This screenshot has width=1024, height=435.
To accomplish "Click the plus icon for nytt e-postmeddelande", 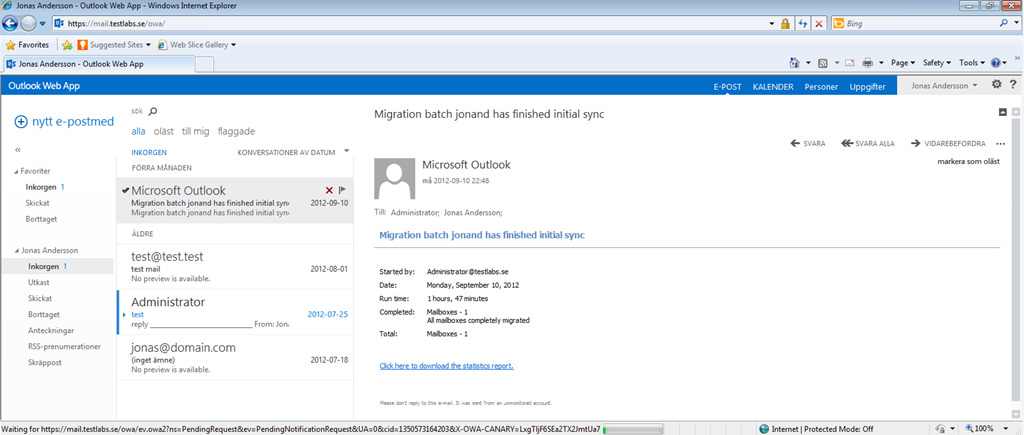I will (21, 121).
